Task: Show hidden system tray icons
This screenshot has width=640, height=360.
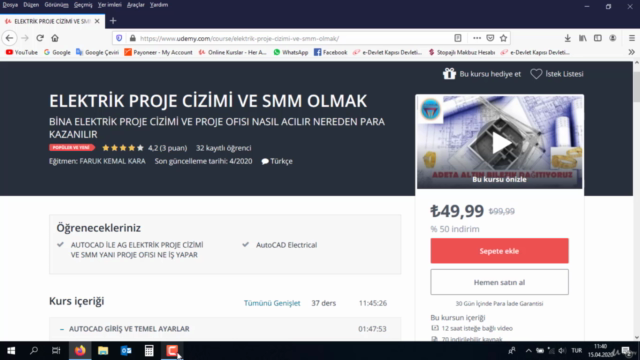Action: point(529,351)
